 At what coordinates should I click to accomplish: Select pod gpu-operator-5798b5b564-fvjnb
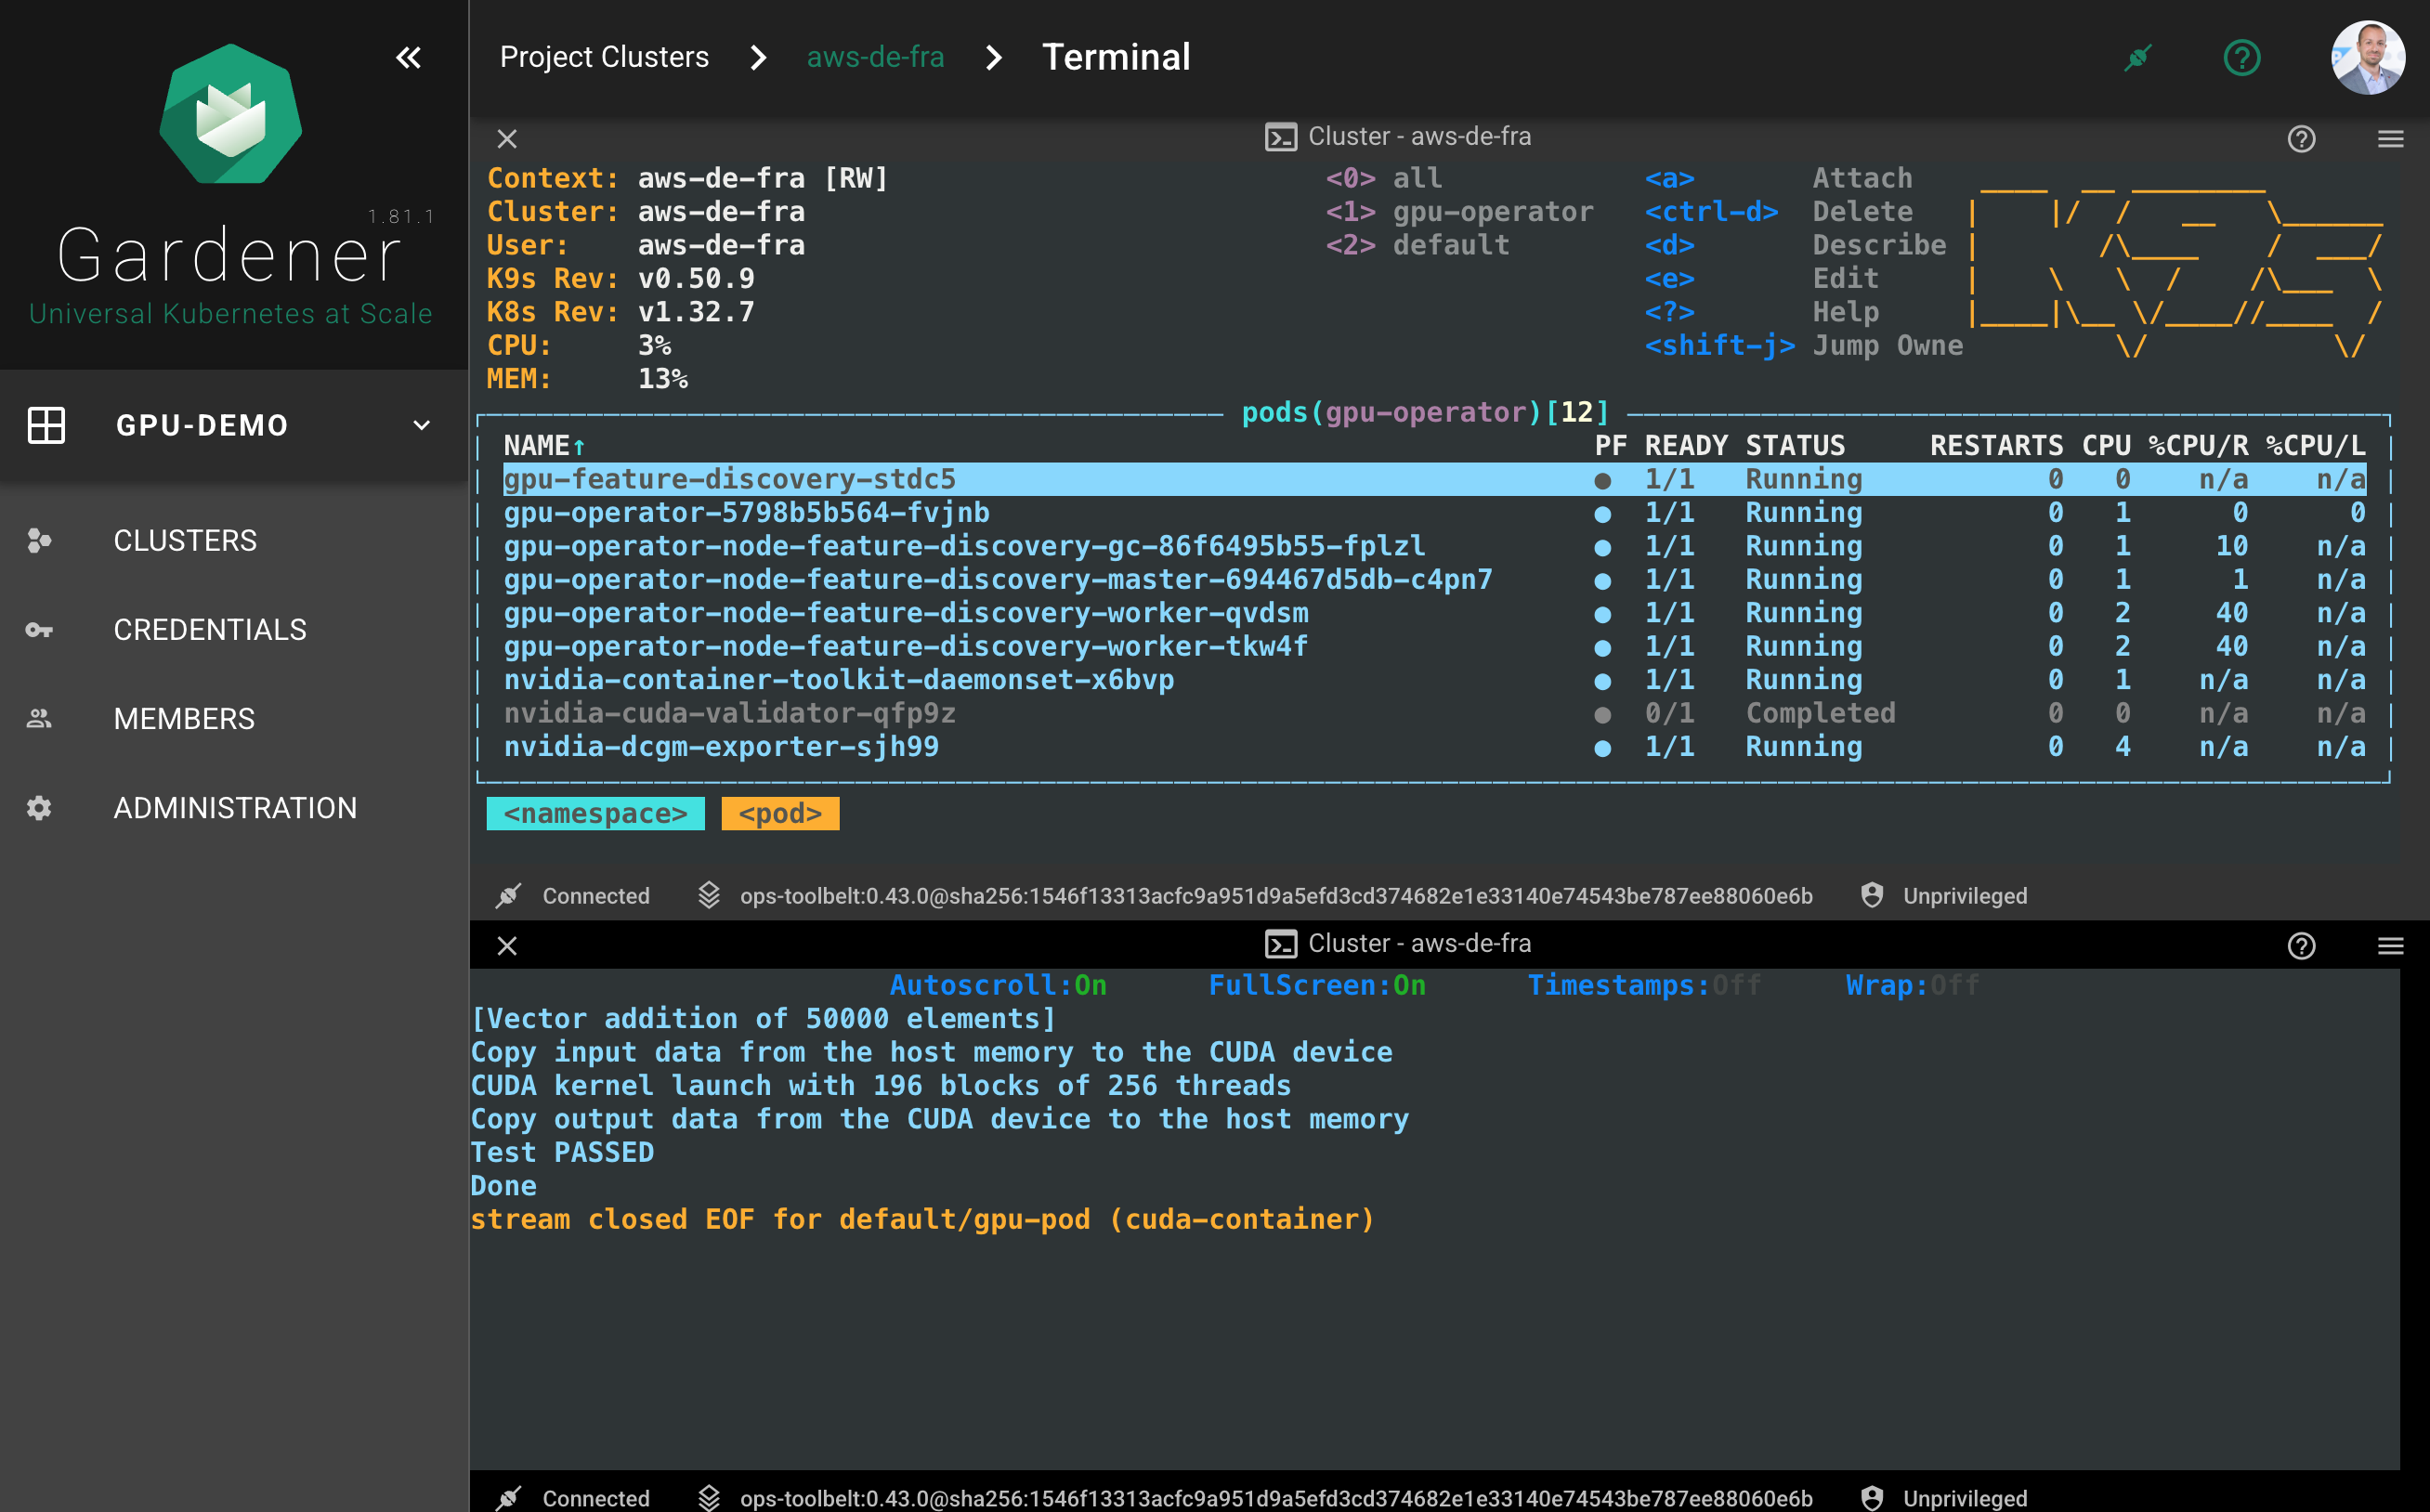tap(1434, 513)
